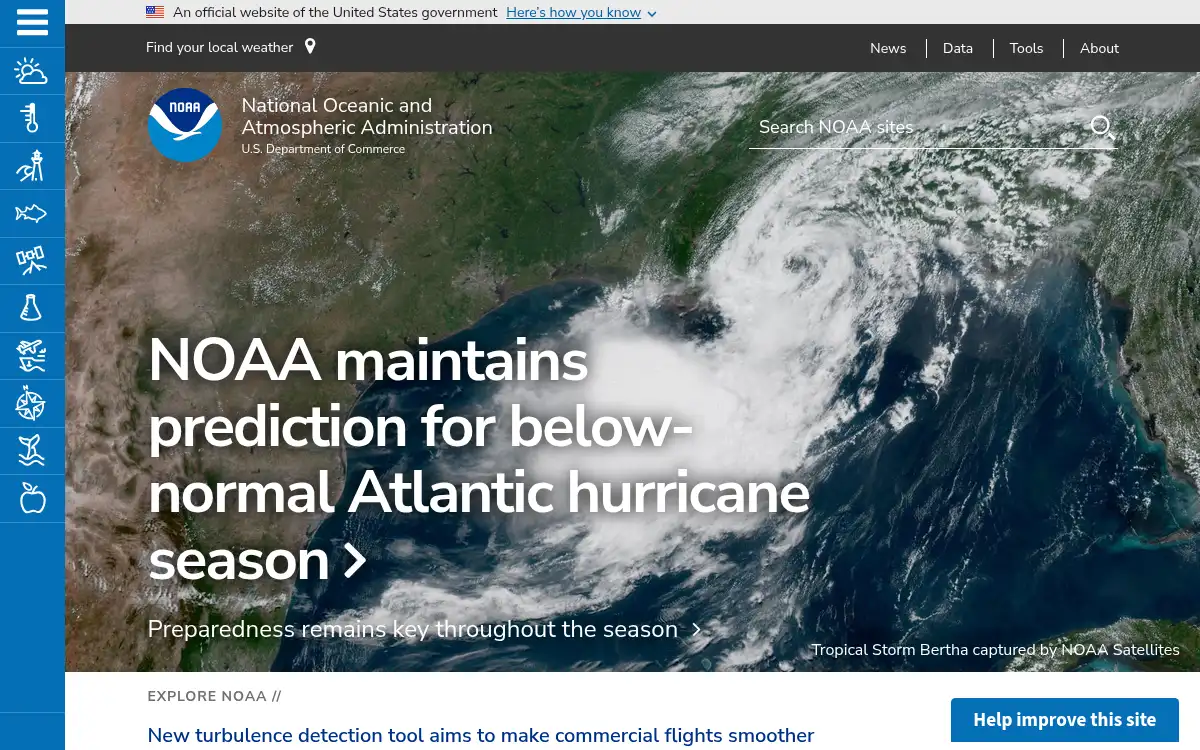
Task: Click the US flag icon
Action: [155, 12]
